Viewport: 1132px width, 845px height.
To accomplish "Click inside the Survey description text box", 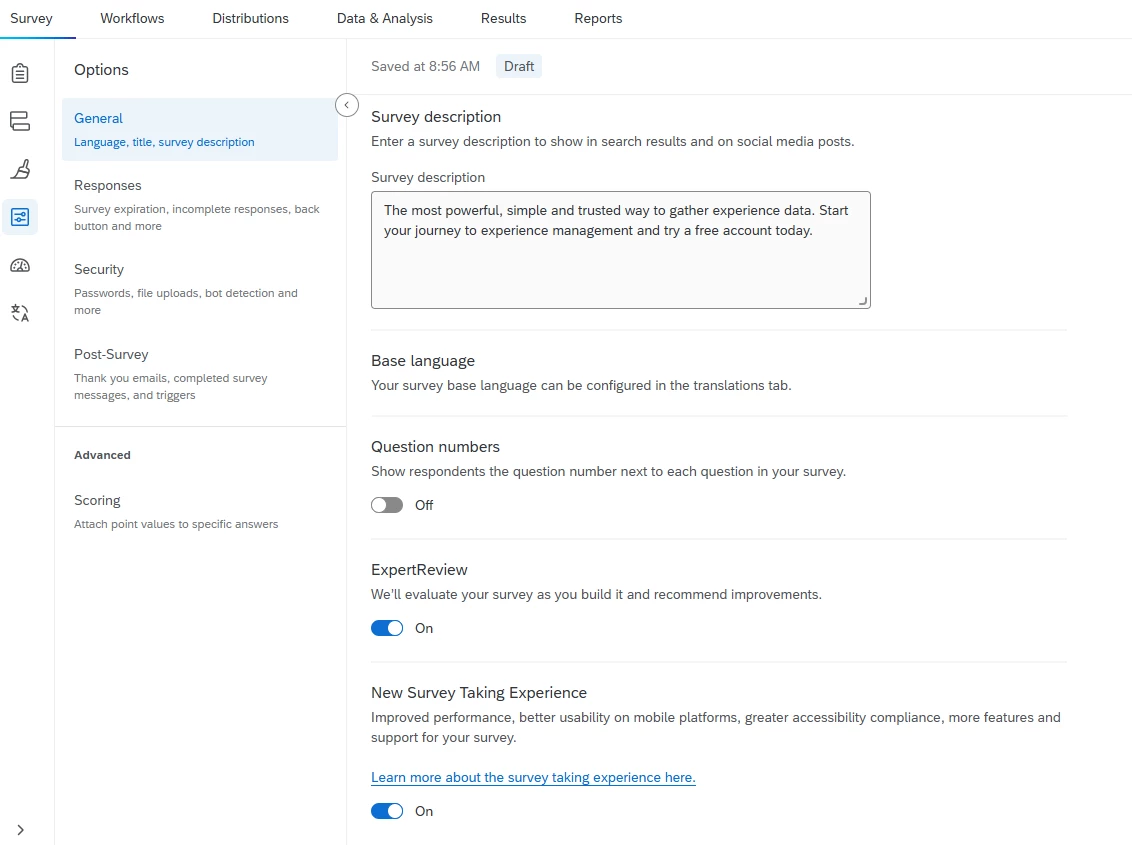I will coord(621,250).
